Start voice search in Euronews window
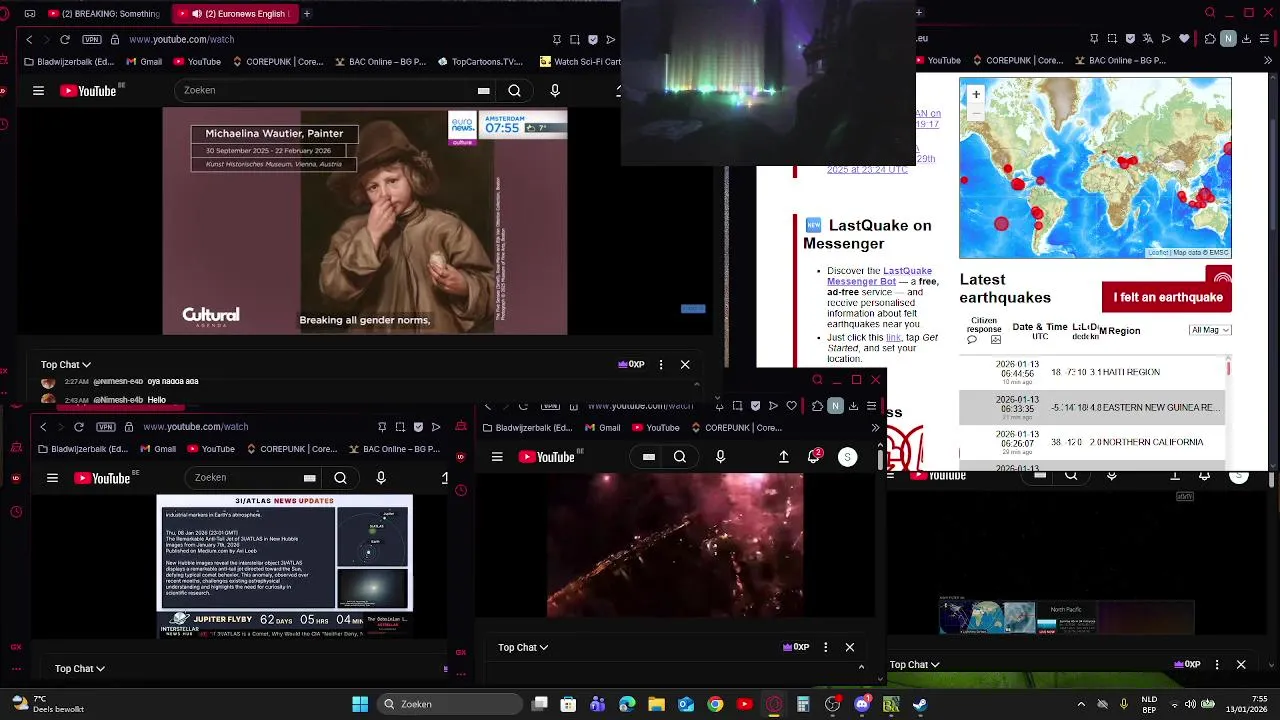 click(x=555, y=90)
